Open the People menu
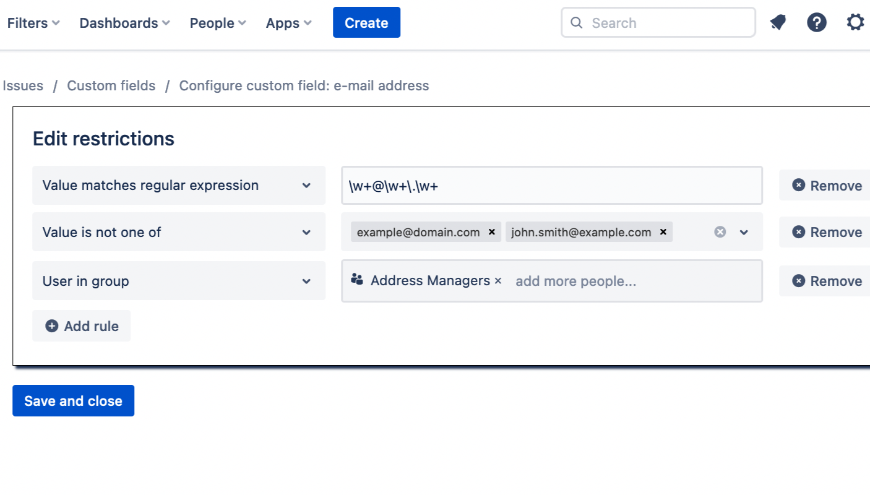Screen dimensions: 870x495 (219, 23)
